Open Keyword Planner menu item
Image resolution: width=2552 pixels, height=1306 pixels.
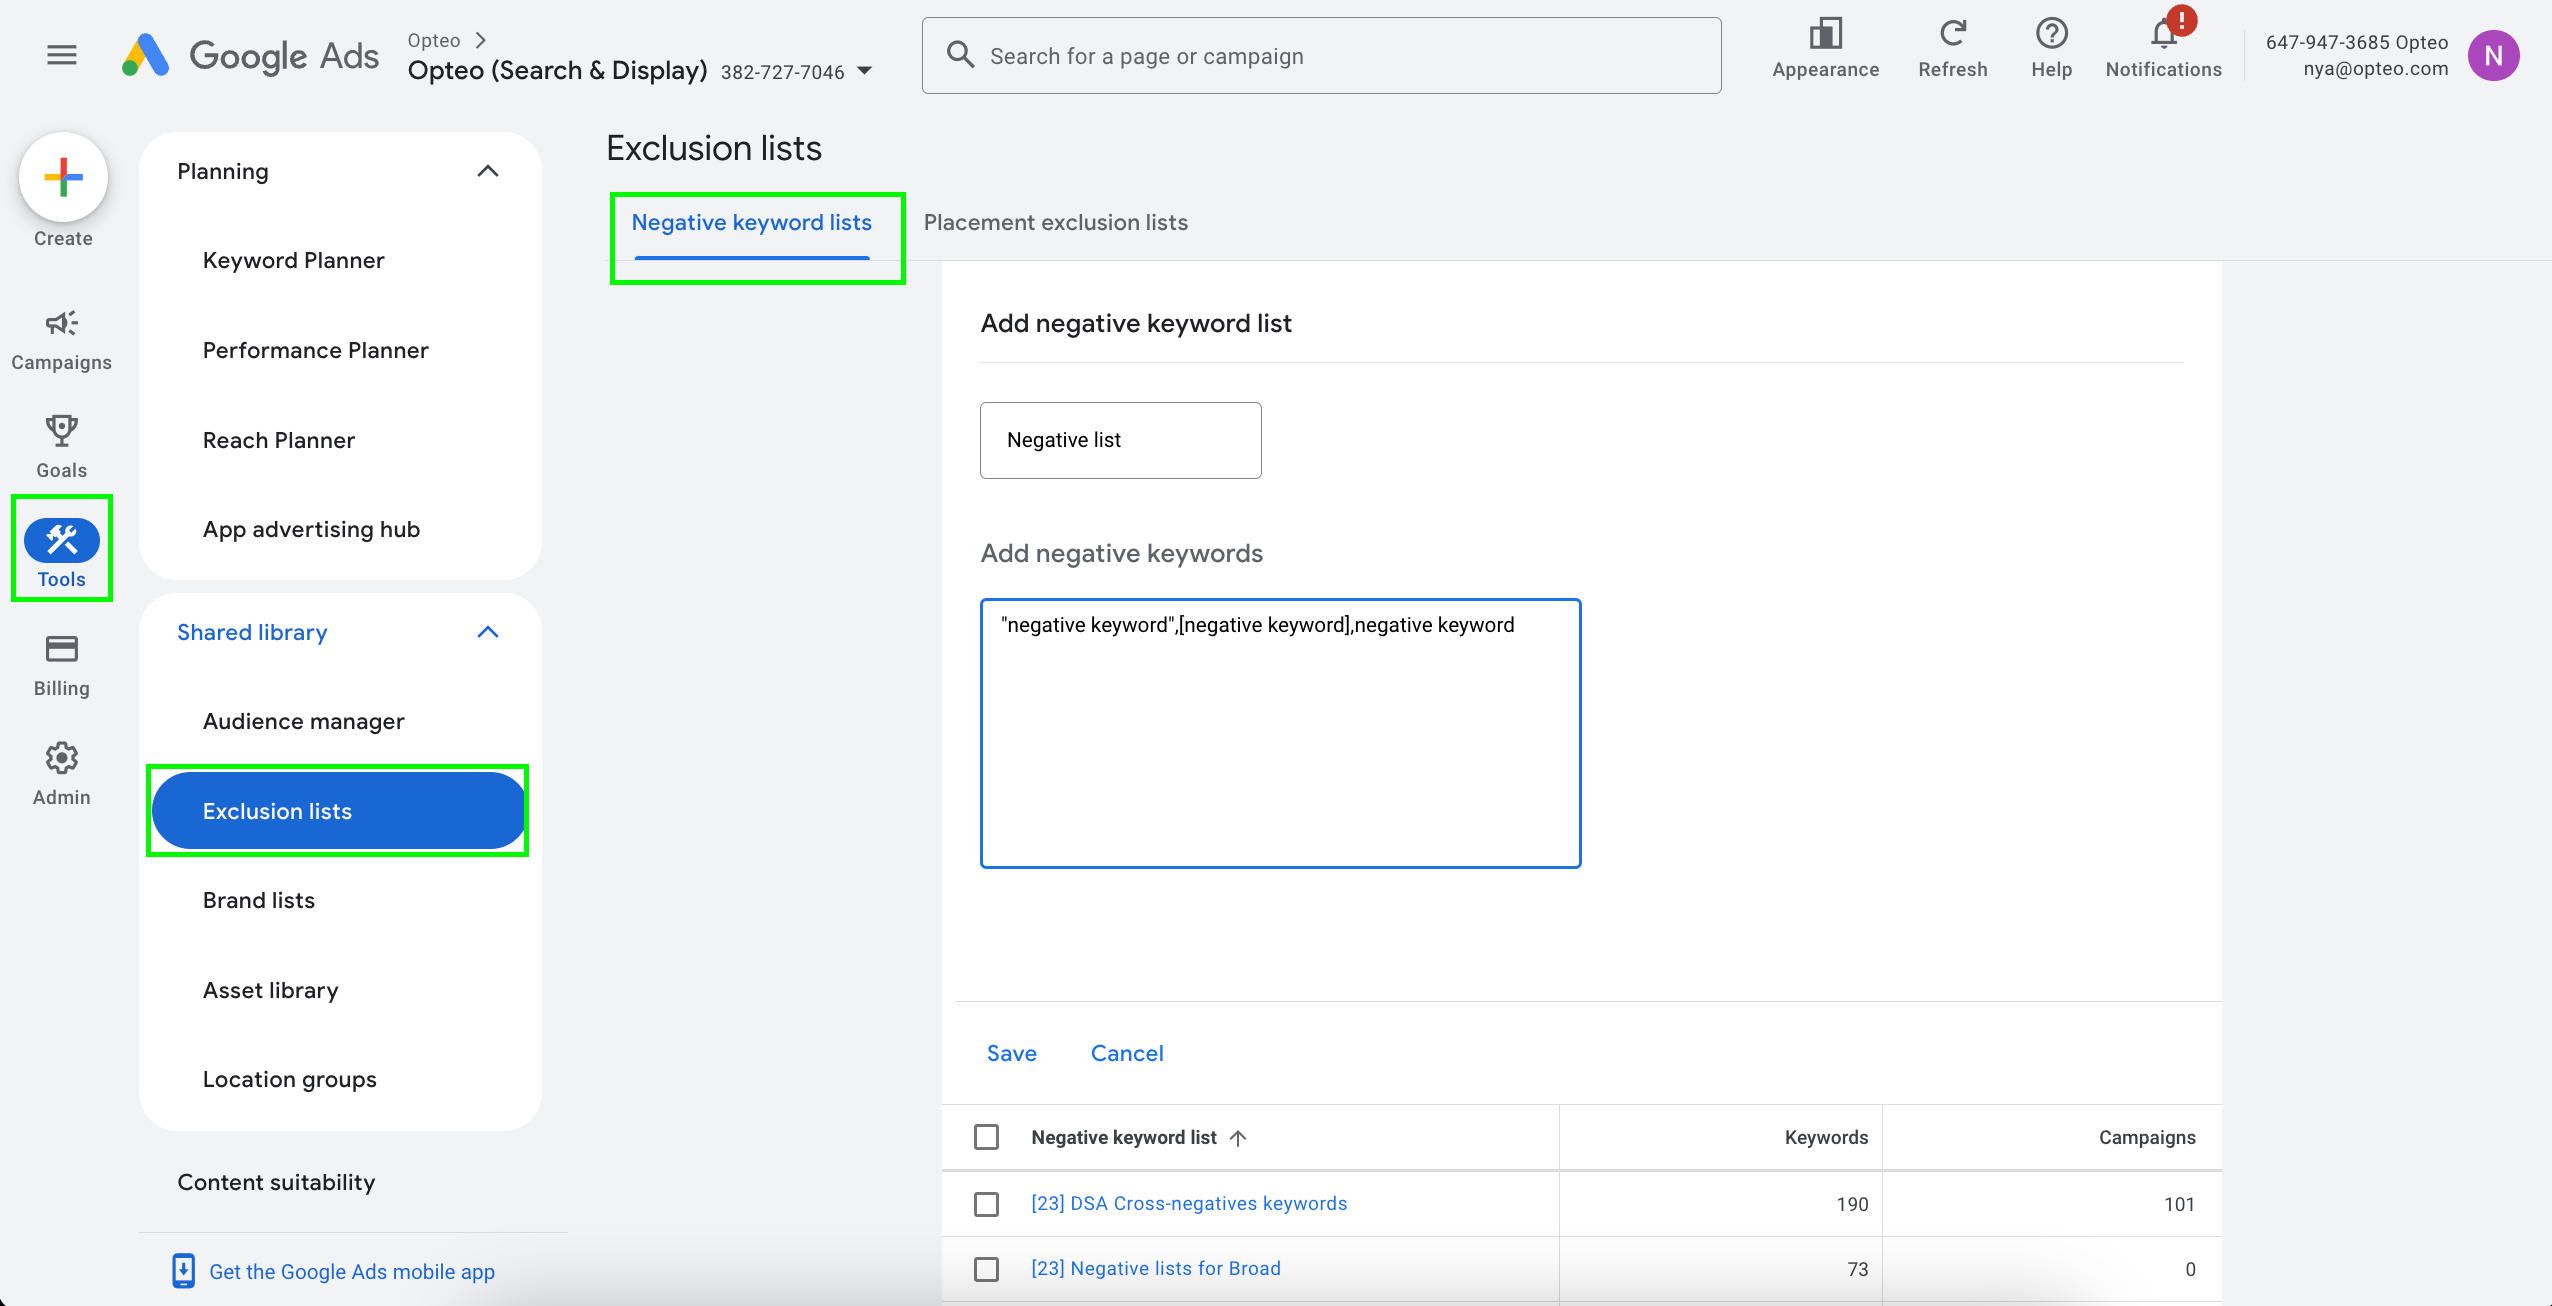point(293,260)
